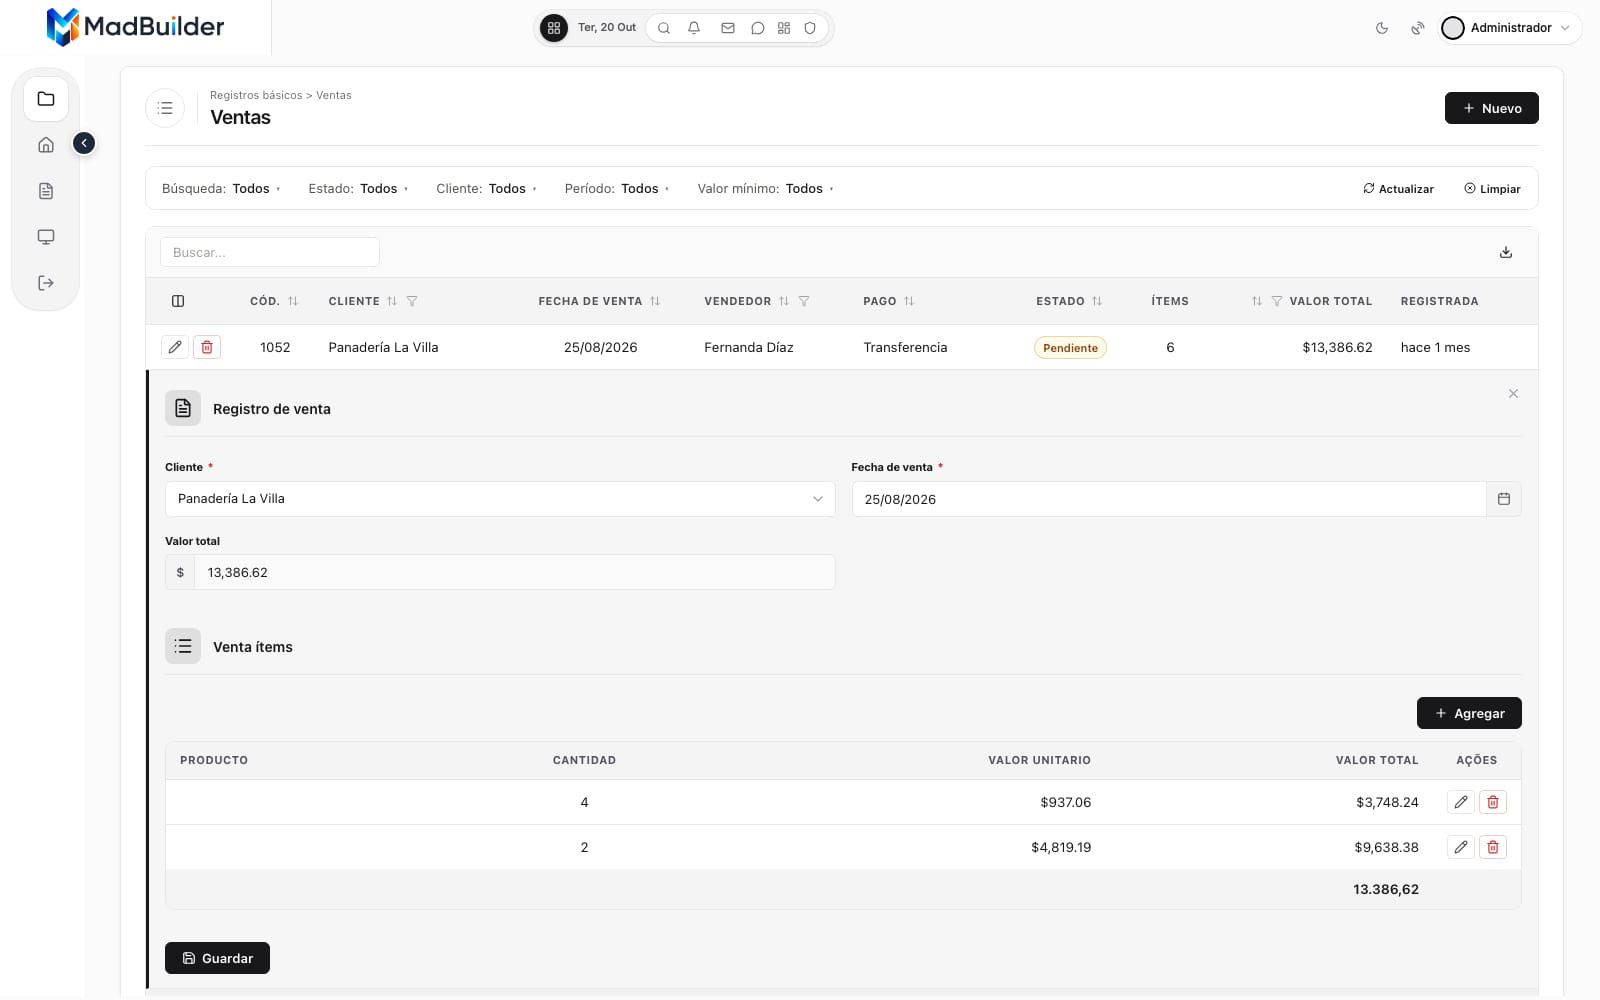The image size is (1600, 1000).
Task: Click Agregar to add item
Action: point(1469,713)
